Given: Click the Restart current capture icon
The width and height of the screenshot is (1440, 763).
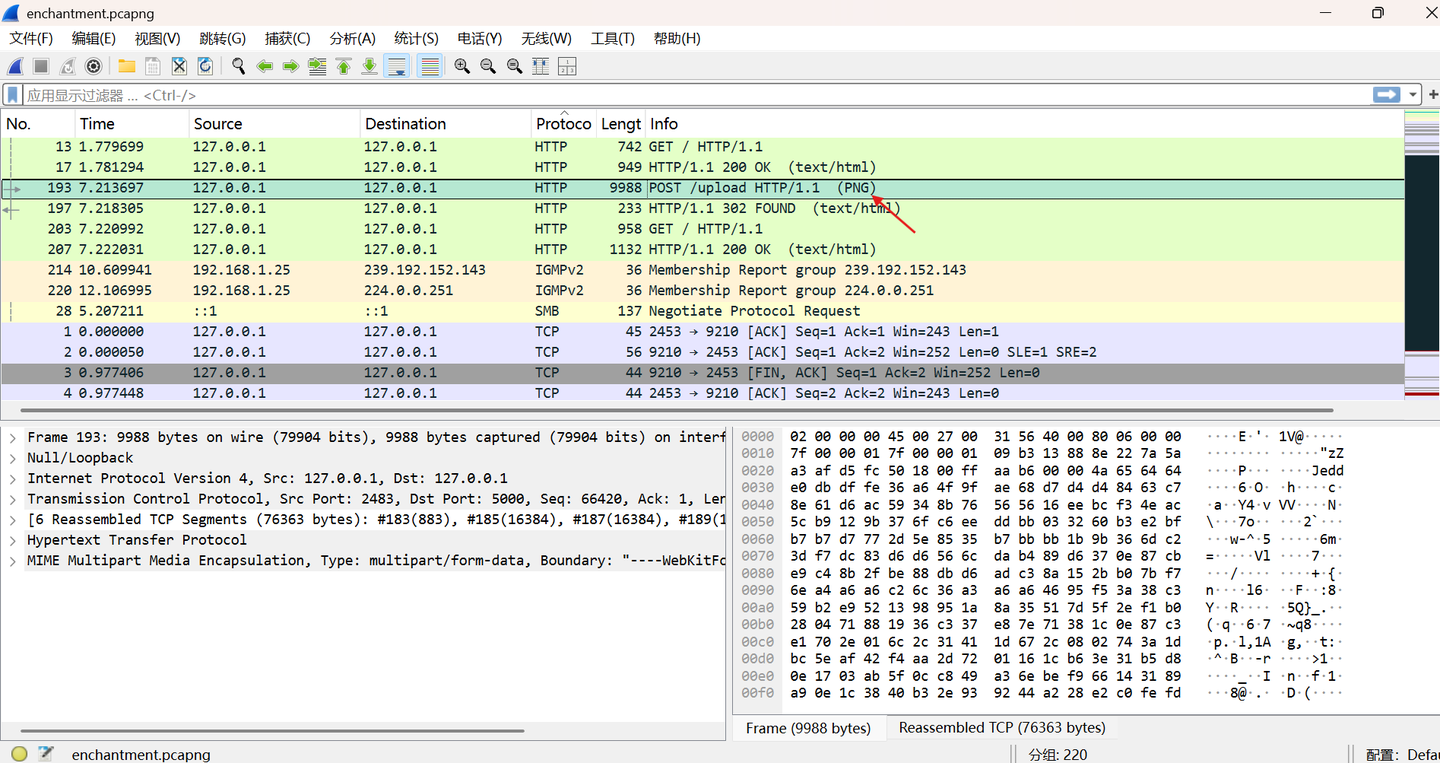Looking at the screenshot, I should [x=67, y=66].
